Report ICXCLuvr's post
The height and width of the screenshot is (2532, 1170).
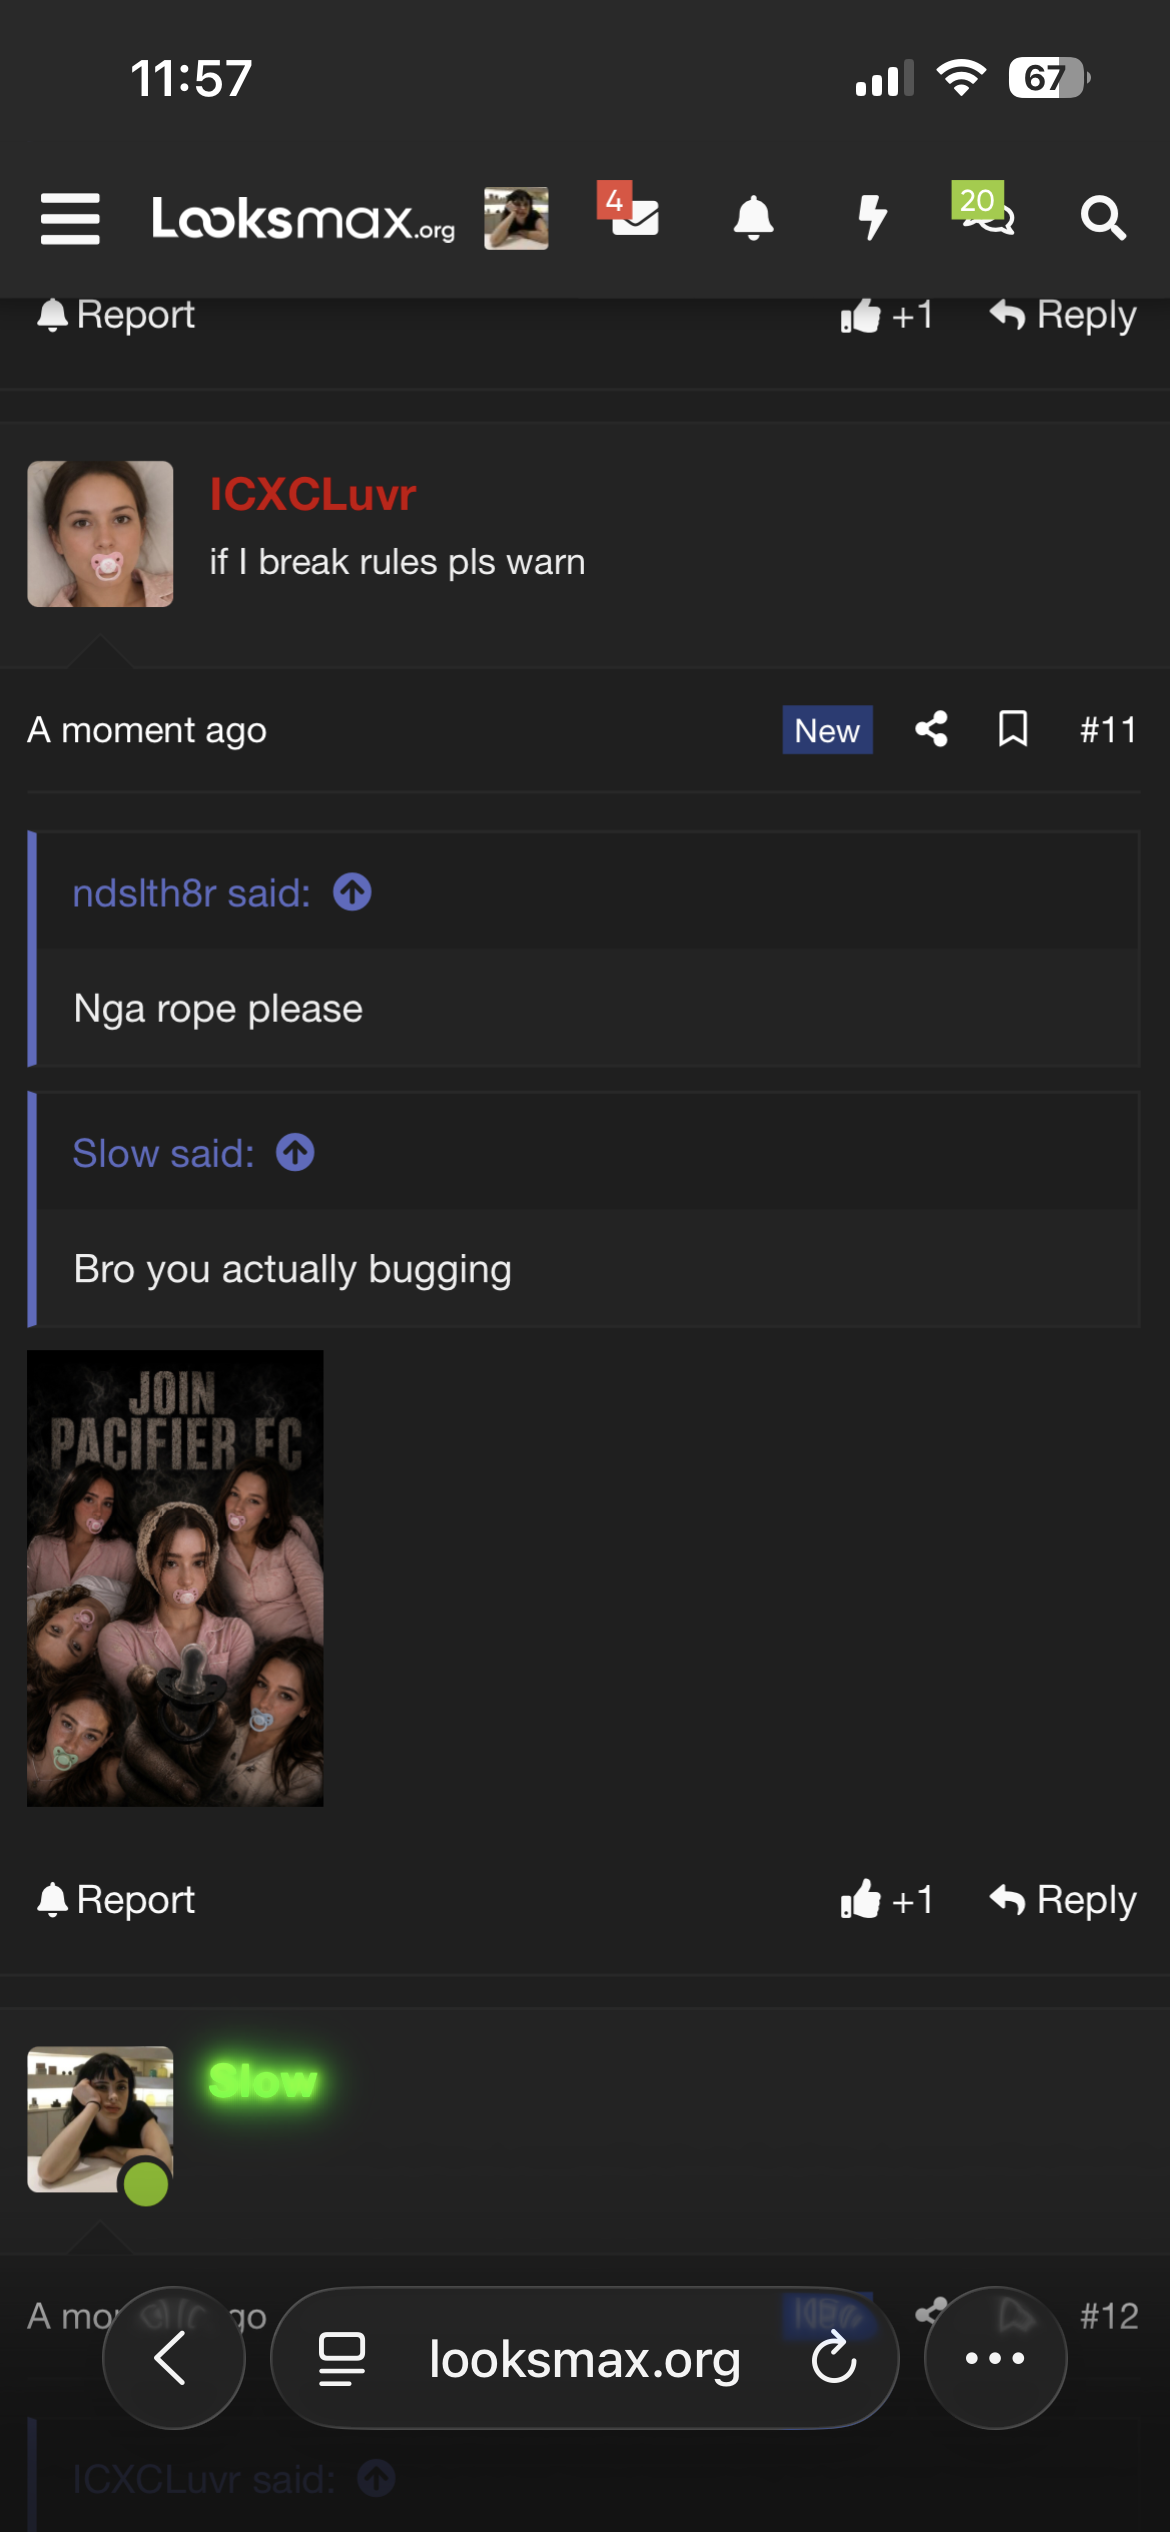pyautogui.click(x=116, y=1899)
